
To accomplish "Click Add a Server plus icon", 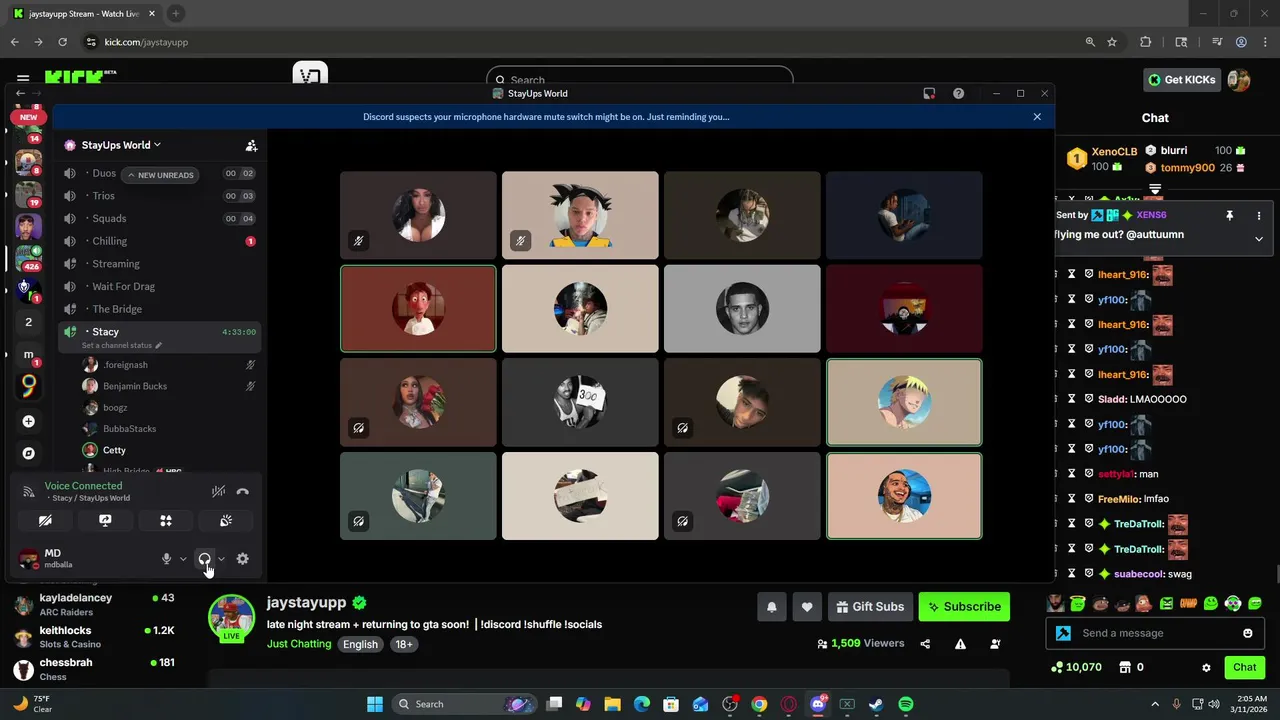I will (x=28, y=421).
